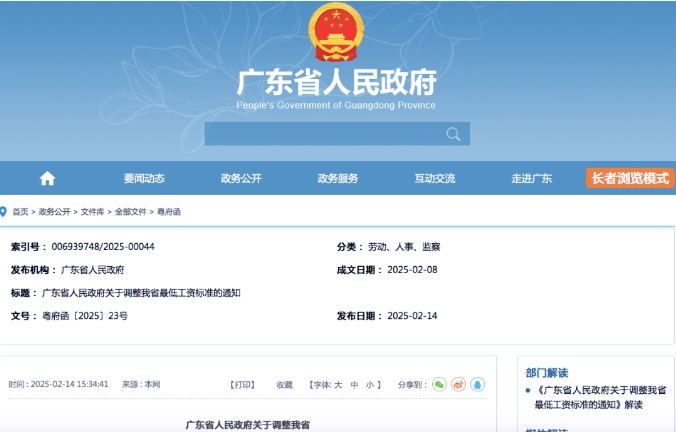Share the article to WeChat
Image resolution: width=676 pixels, height=437 pixels.
(x=439, y=384)
